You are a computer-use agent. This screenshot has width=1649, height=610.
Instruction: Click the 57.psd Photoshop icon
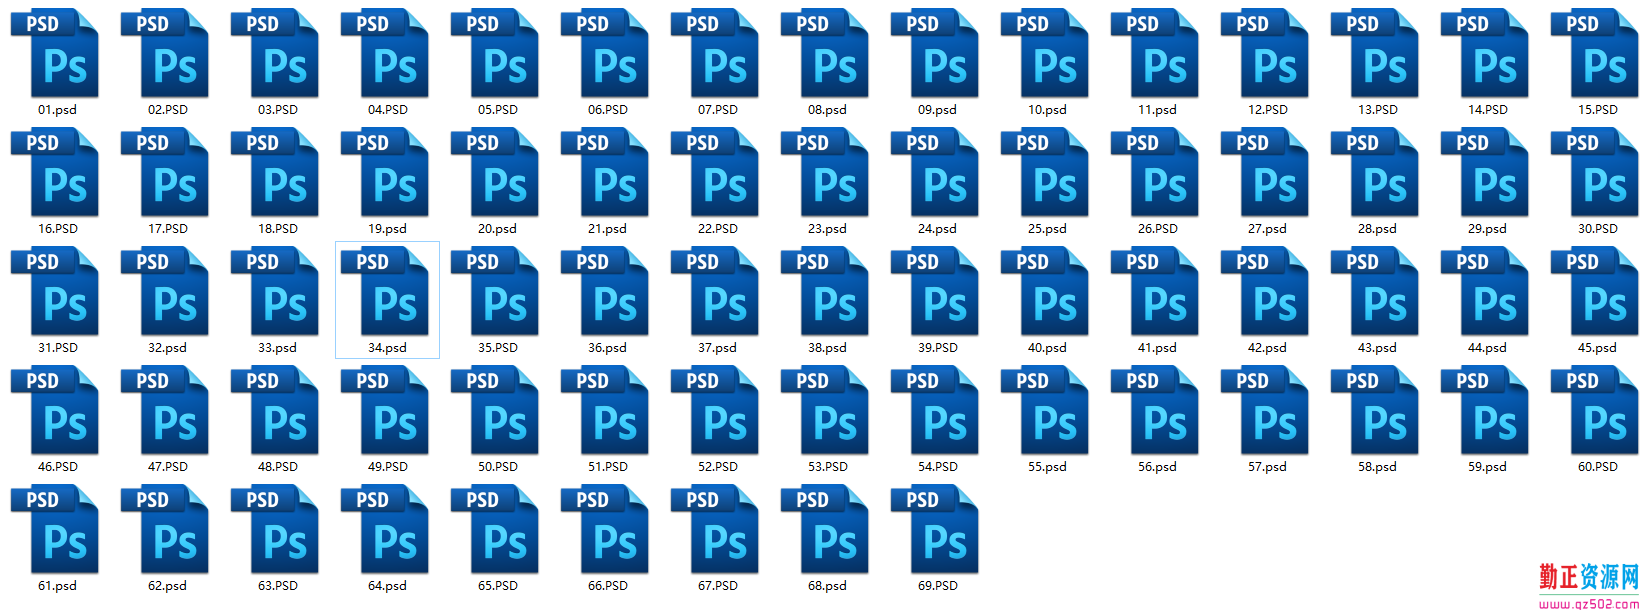click(1265, 410)
